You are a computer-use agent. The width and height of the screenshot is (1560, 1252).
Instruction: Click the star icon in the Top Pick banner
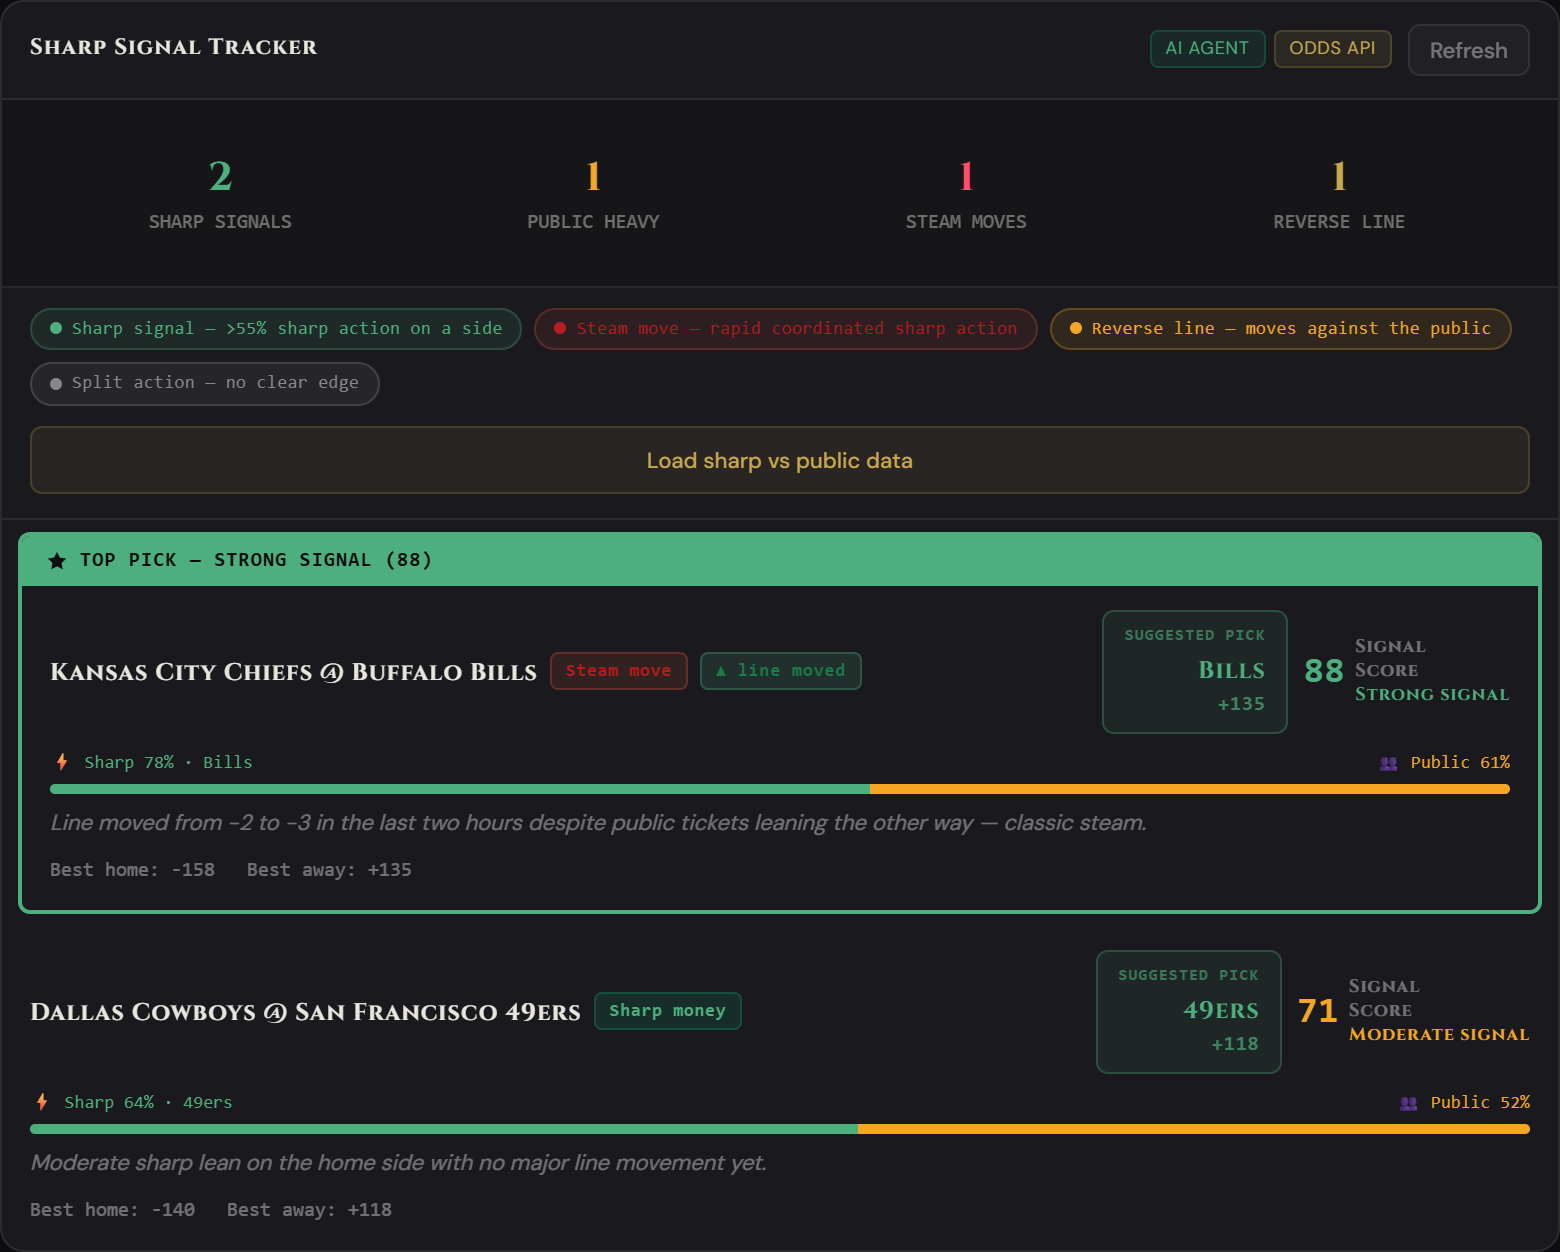[x=57, y=561]
